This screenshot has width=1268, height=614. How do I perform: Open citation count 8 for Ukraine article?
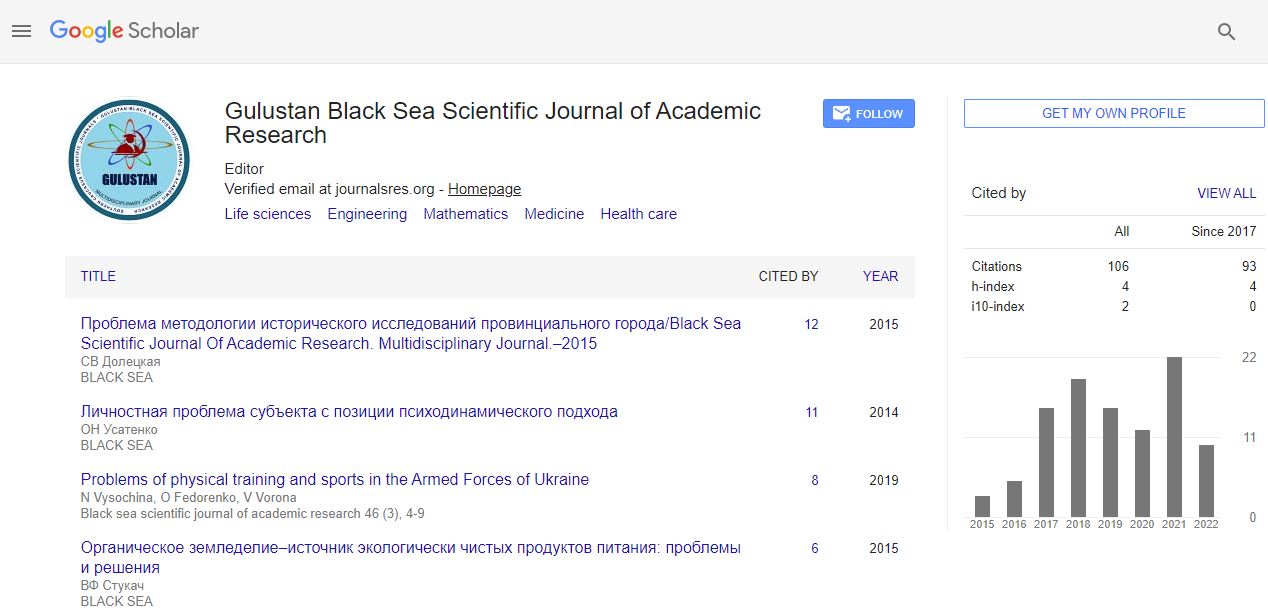click(814, 480)
